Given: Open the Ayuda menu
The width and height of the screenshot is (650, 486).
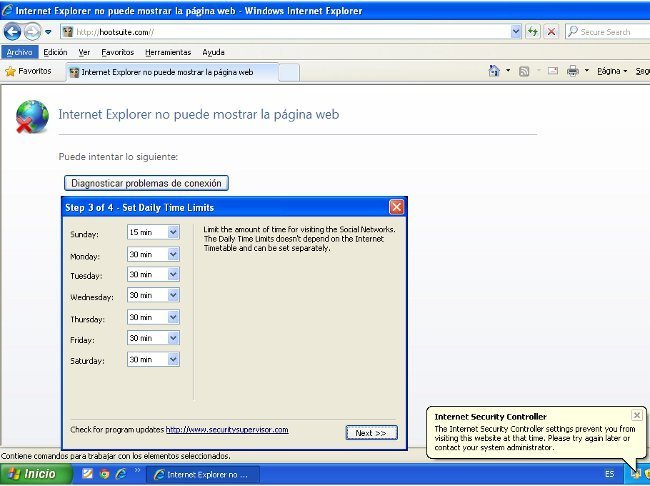Looking at the screenshot, I should [x=213, y=52].
